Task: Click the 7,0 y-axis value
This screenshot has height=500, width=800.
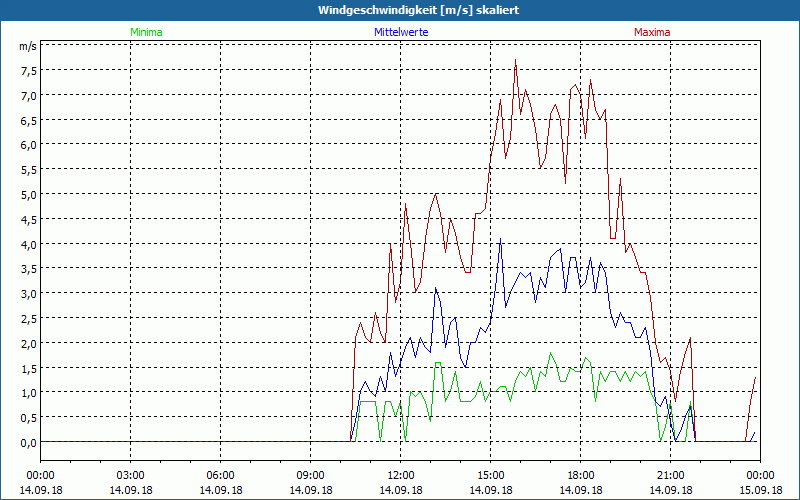Action: pos(29,96)
